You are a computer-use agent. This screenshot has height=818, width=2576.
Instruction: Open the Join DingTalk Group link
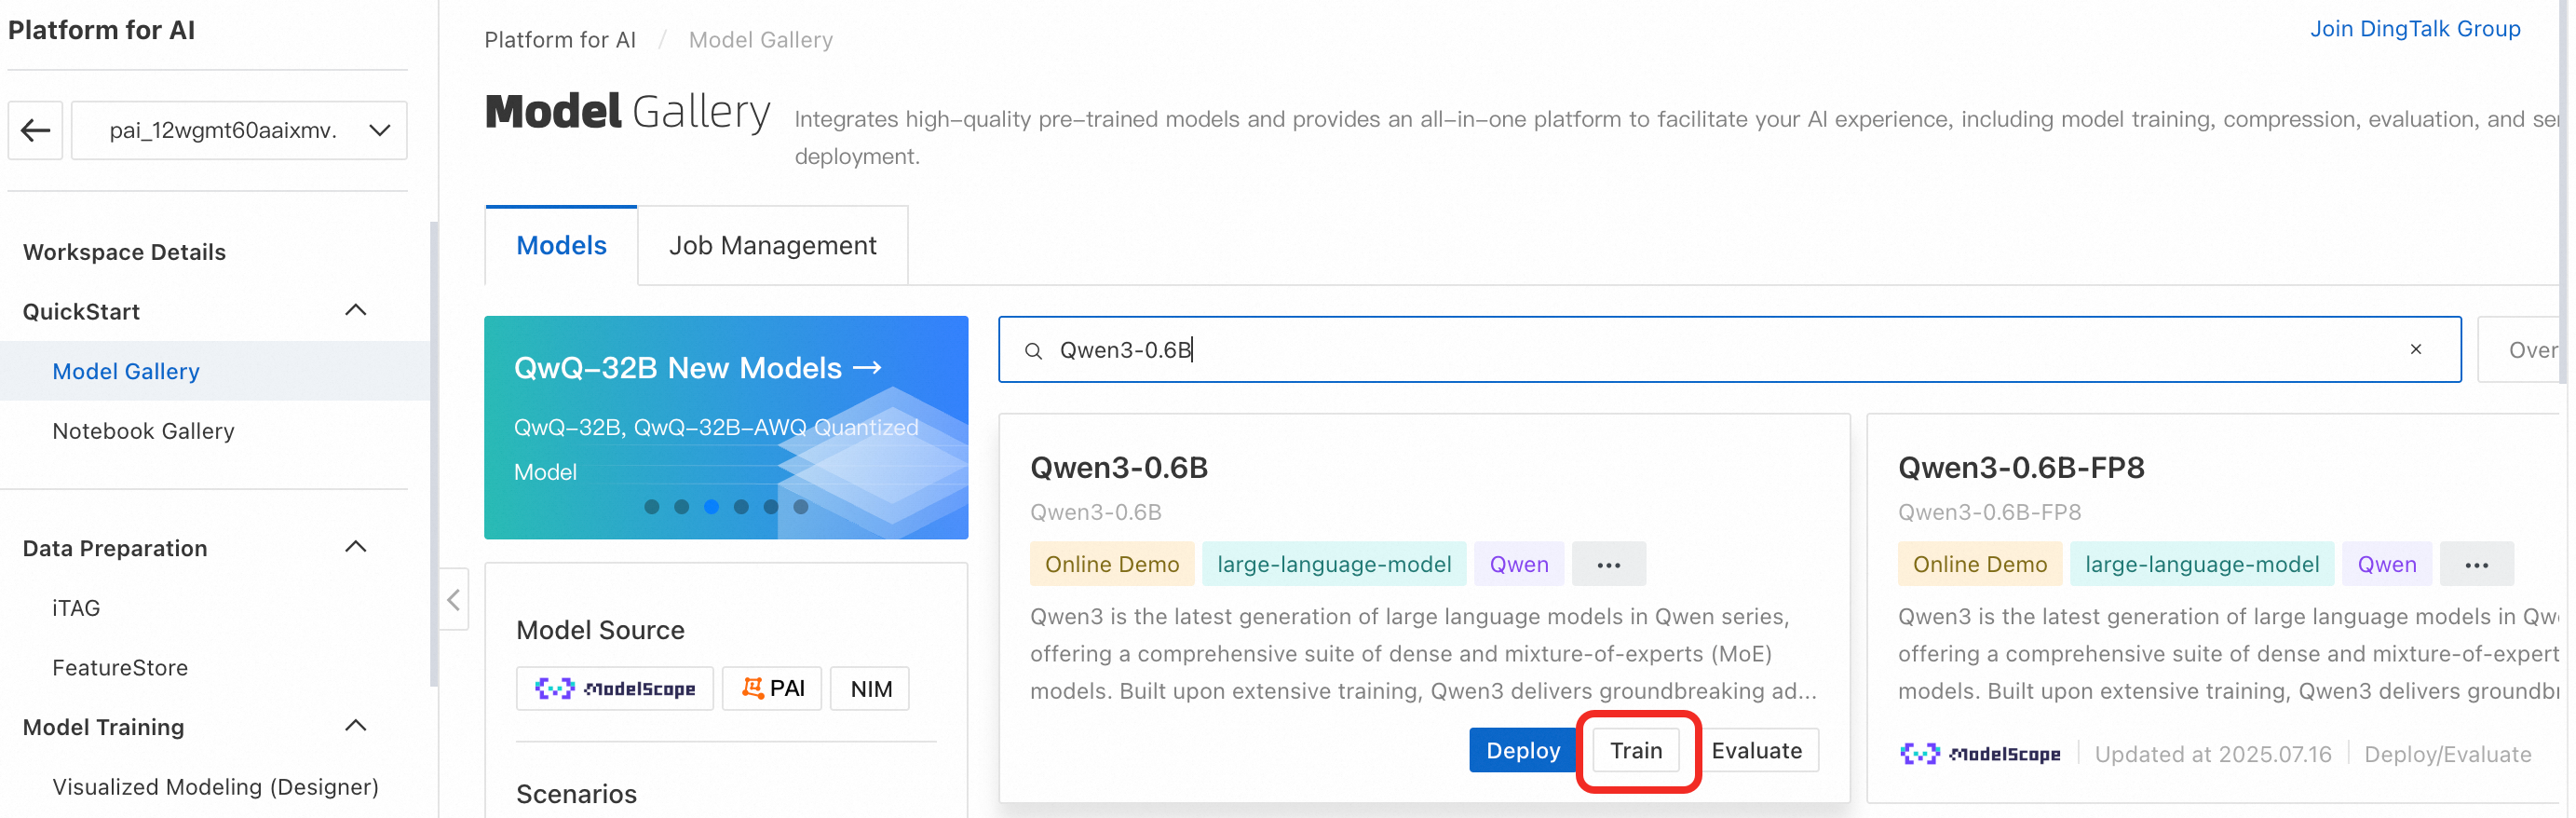pyautogui.click(x=2414, y=29)
